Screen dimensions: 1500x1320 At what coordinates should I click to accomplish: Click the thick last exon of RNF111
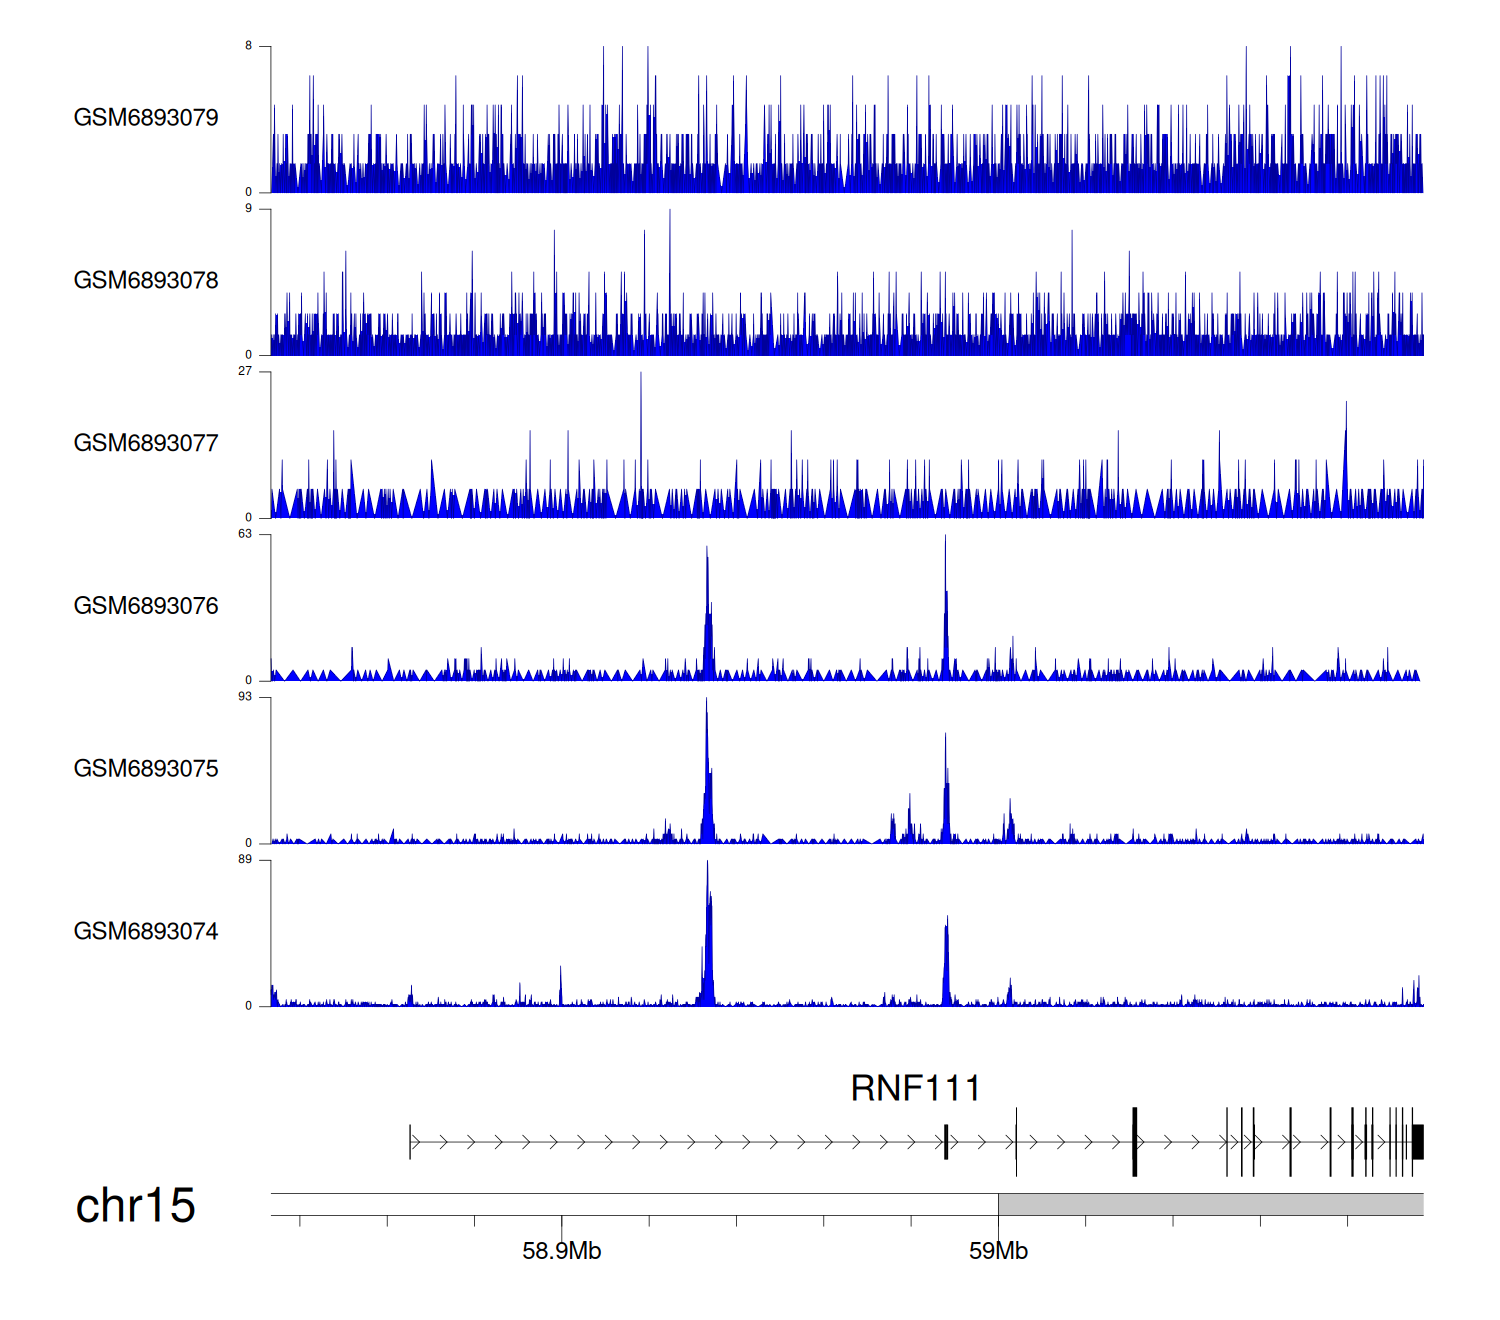tap(1417, 1142)
